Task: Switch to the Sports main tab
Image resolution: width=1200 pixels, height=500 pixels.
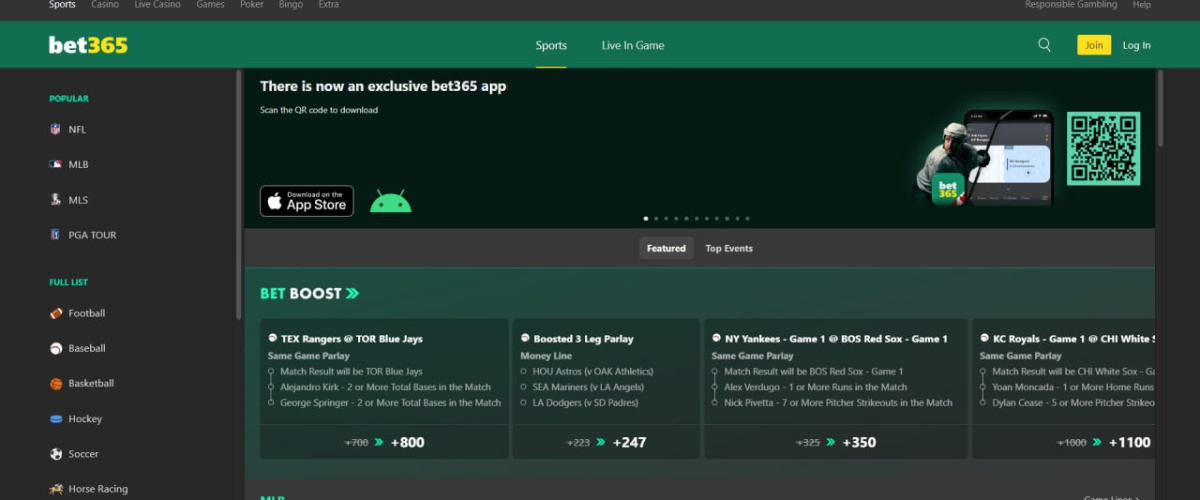Action: click(x=551, y=45)
